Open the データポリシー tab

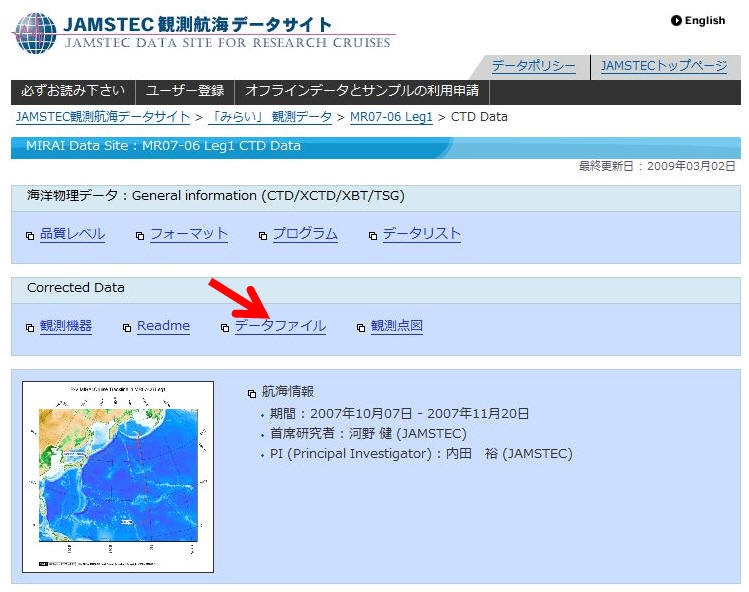(x=533, y=66)
